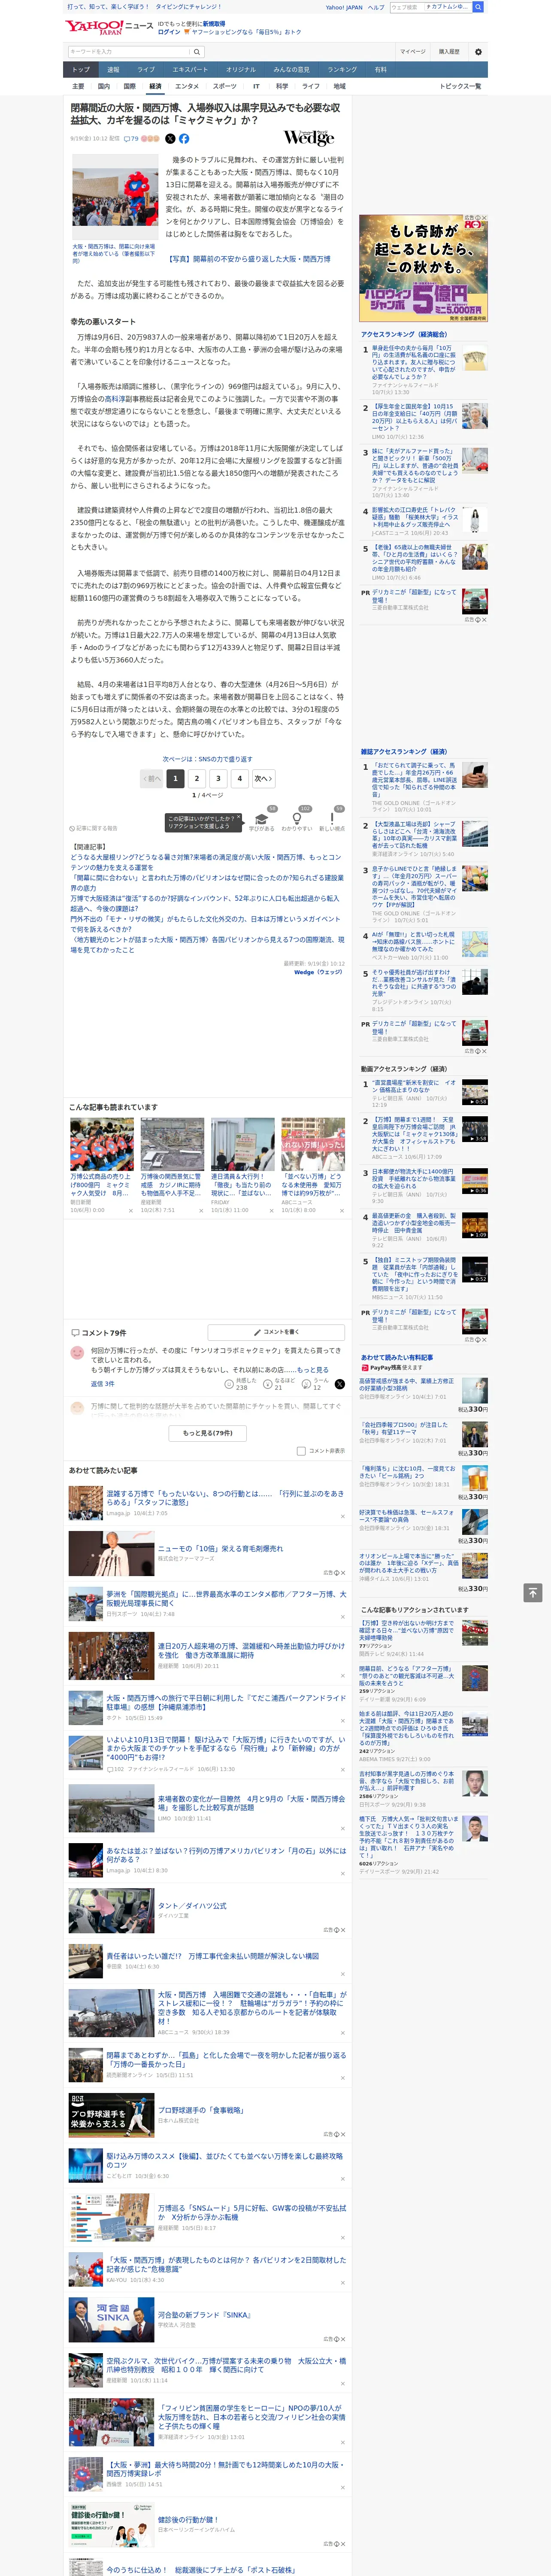
Task: Click the 学びがある graduation cap reaction
Action: tap(262, 820)
